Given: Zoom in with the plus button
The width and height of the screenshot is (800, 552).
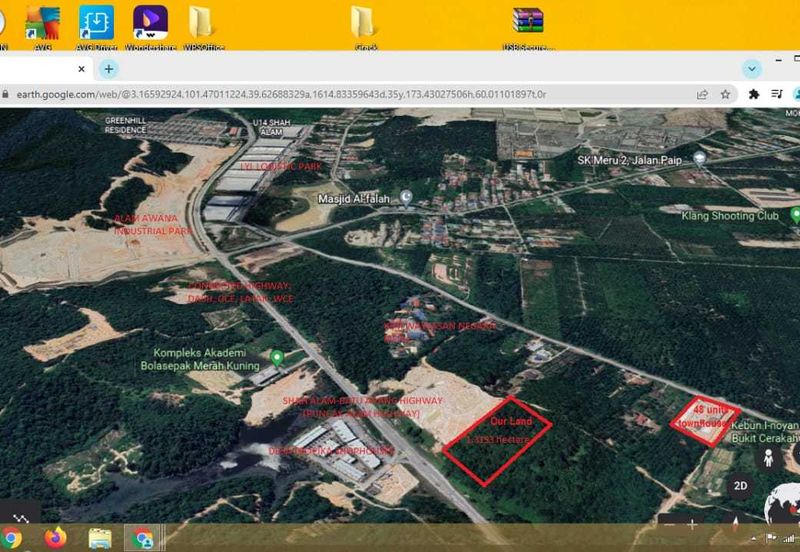Looking at the screenshot, I should click(x=692, y=524).
